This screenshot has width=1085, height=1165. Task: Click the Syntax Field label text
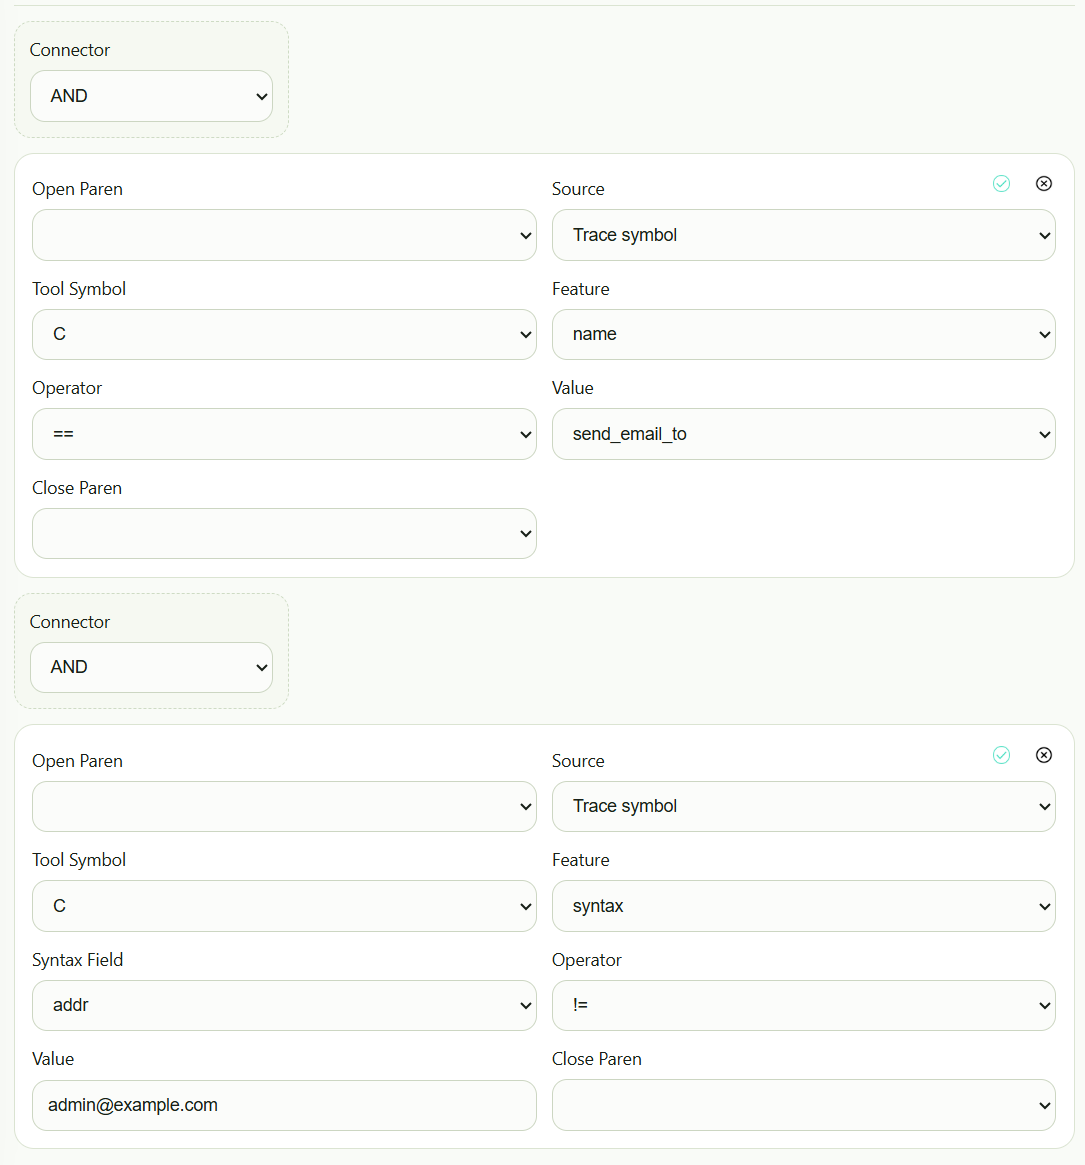(77, 960)
